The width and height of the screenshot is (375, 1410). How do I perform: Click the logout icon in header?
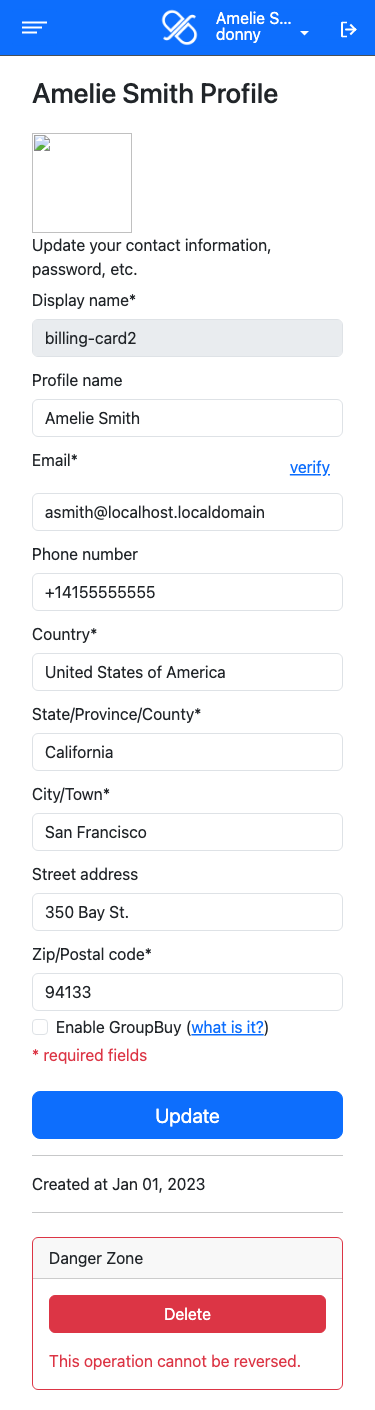(x=349, y=29)
